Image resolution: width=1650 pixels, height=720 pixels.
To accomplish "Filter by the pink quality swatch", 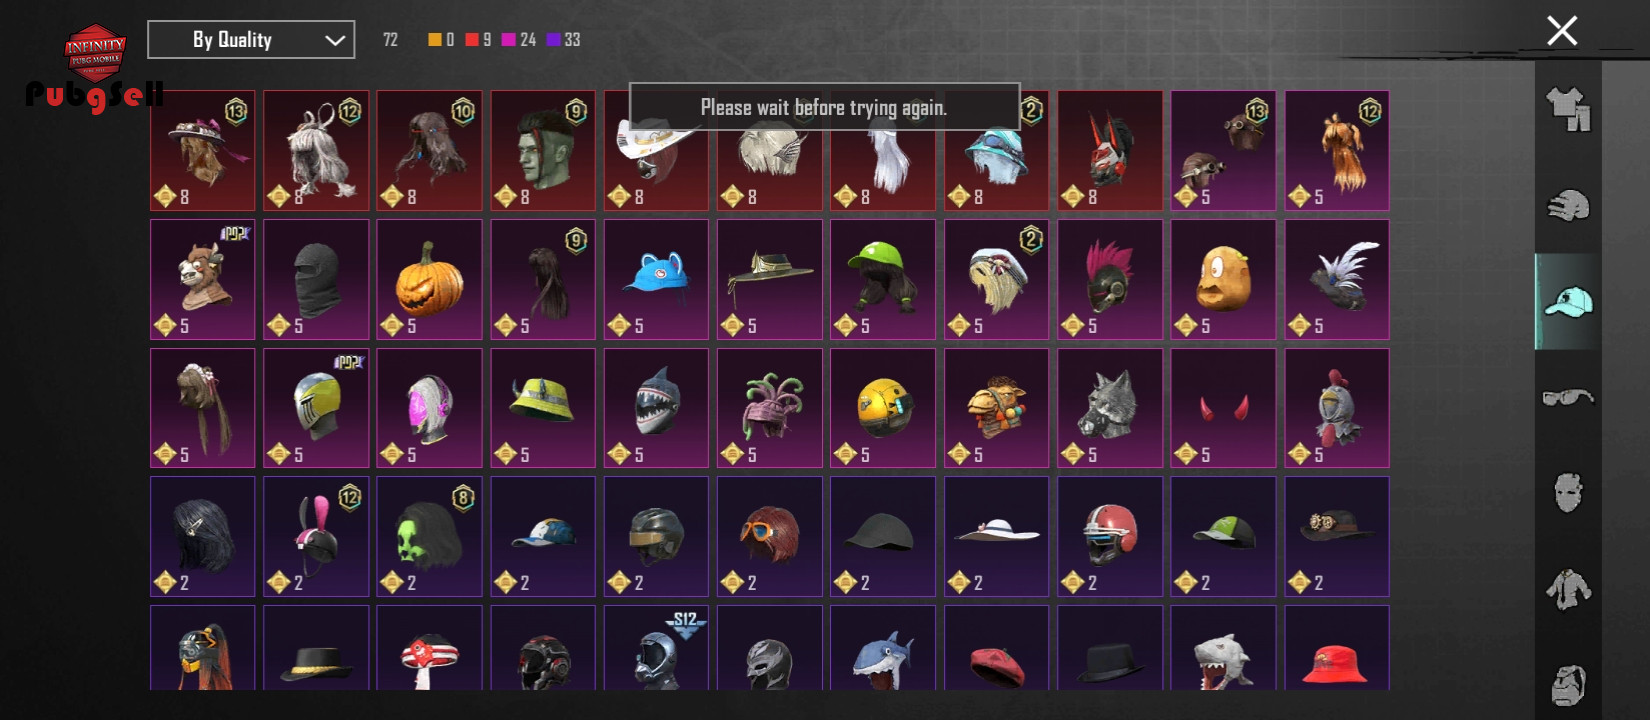I will click(x=509, y=40).
